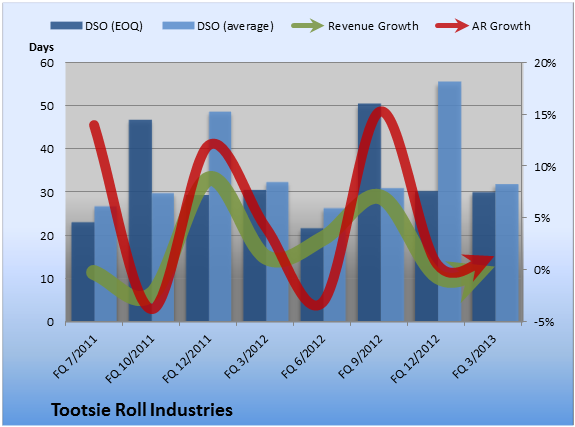
Task: Click the 'FQ 12/2011' axis label
Action: point(187,360)
